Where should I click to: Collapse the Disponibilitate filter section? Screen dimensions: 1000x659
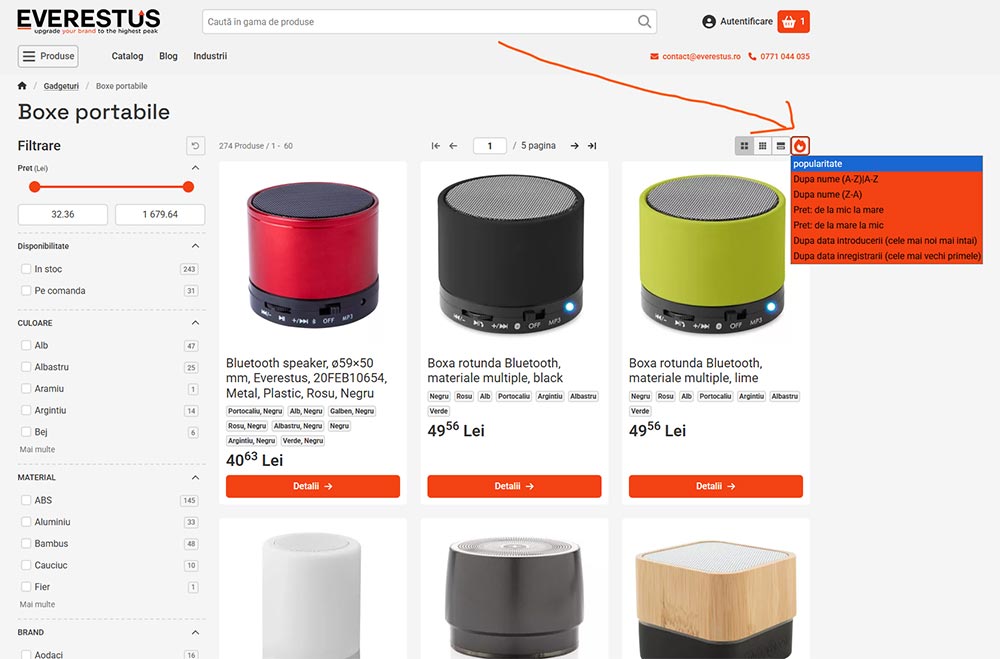point(195,246)
